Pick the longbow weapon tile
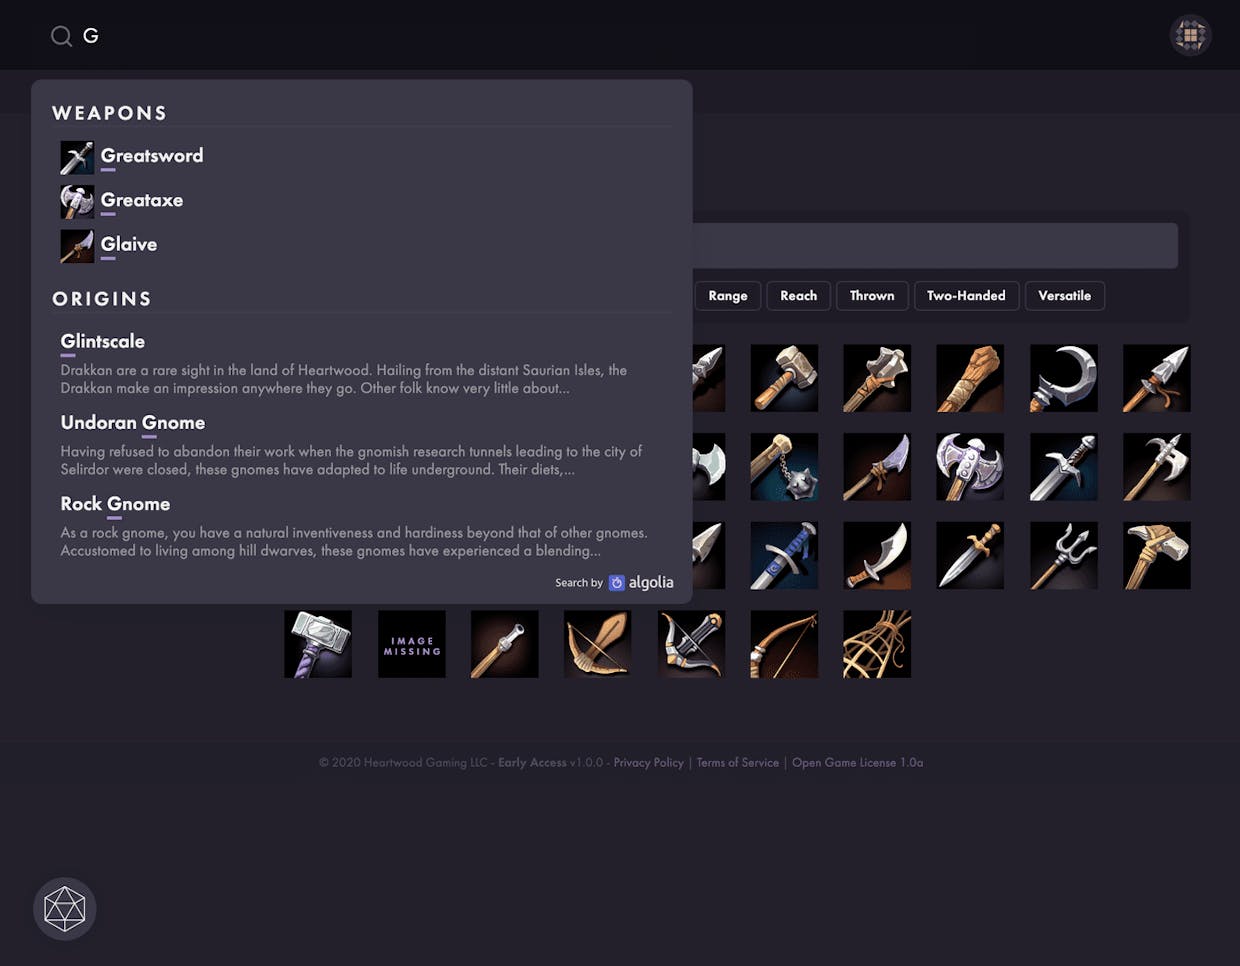 click(x=785, y=644)
